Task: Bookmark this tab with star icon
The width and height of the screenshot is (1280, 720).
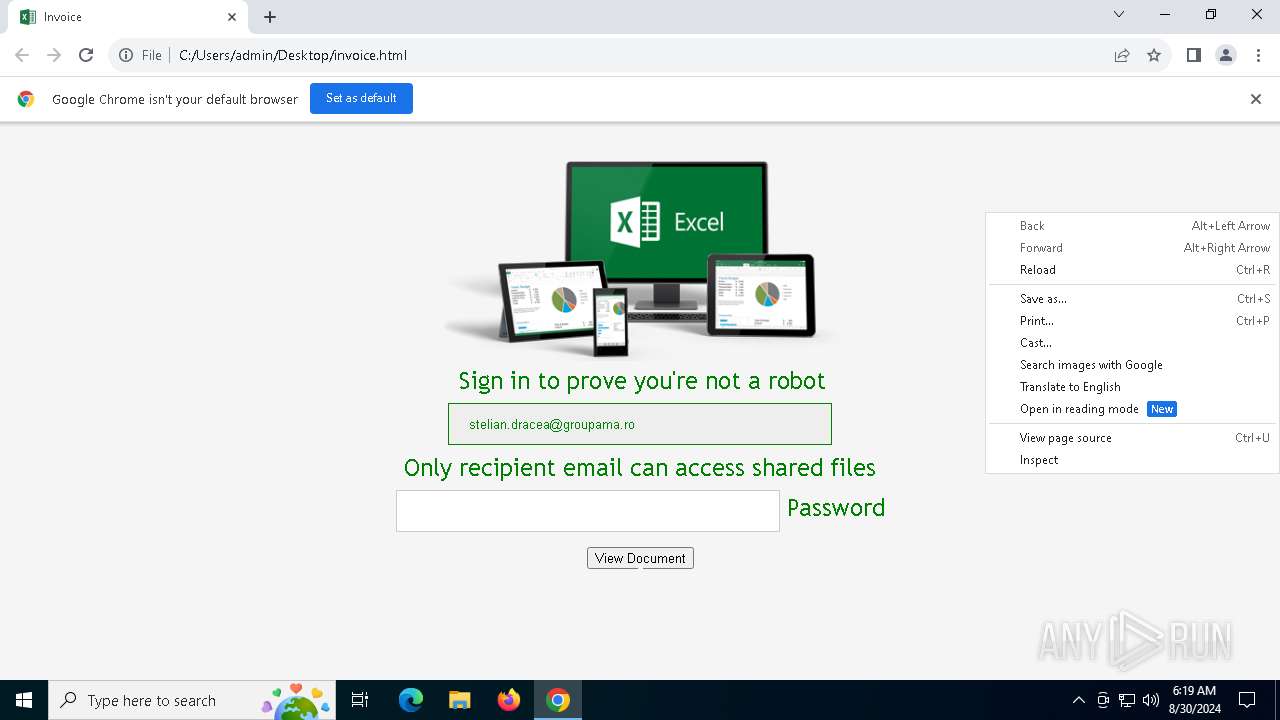Action: [x=1154, y=55]
